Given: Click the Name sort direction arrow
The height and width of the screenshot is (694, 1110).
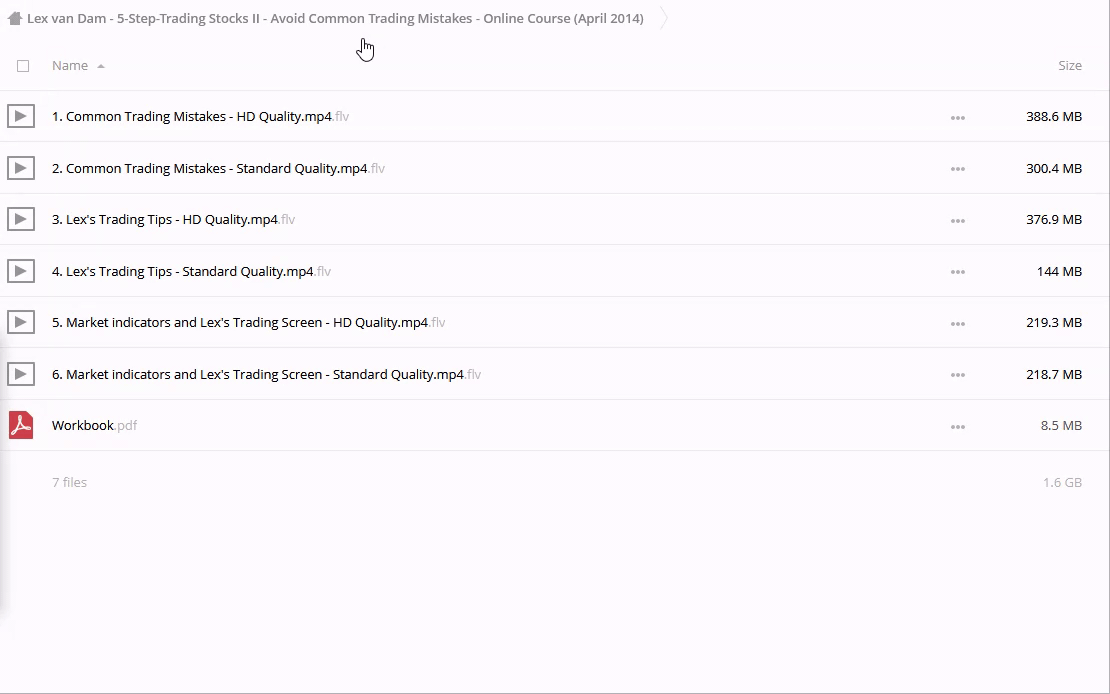Looking at the screenshot, I should click(x=101, y=66).
